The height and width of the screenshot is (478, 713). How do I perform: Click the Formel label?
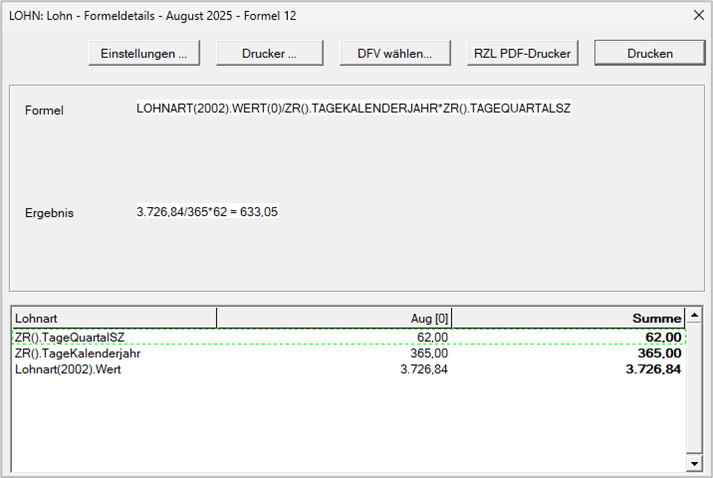[x=44, y=111]
